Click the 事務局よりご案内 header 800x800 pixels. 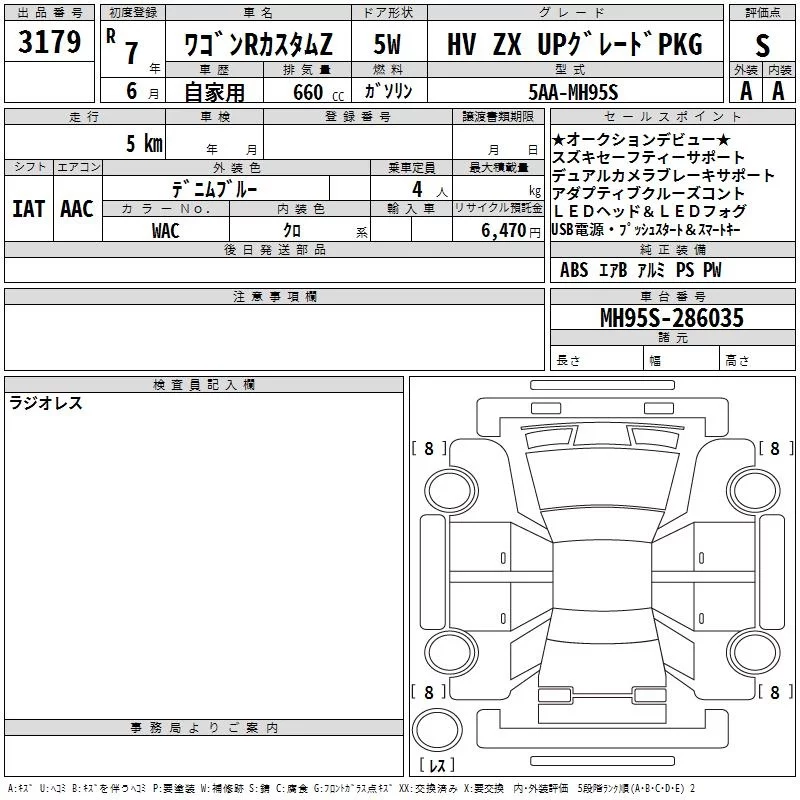coord(204,728)
